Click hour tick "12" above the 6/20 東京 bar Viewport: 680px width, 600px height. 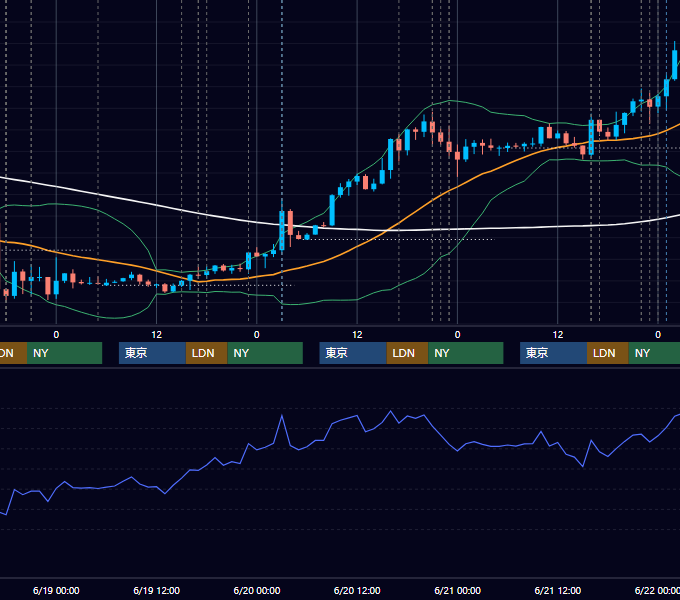click(357, 335)
